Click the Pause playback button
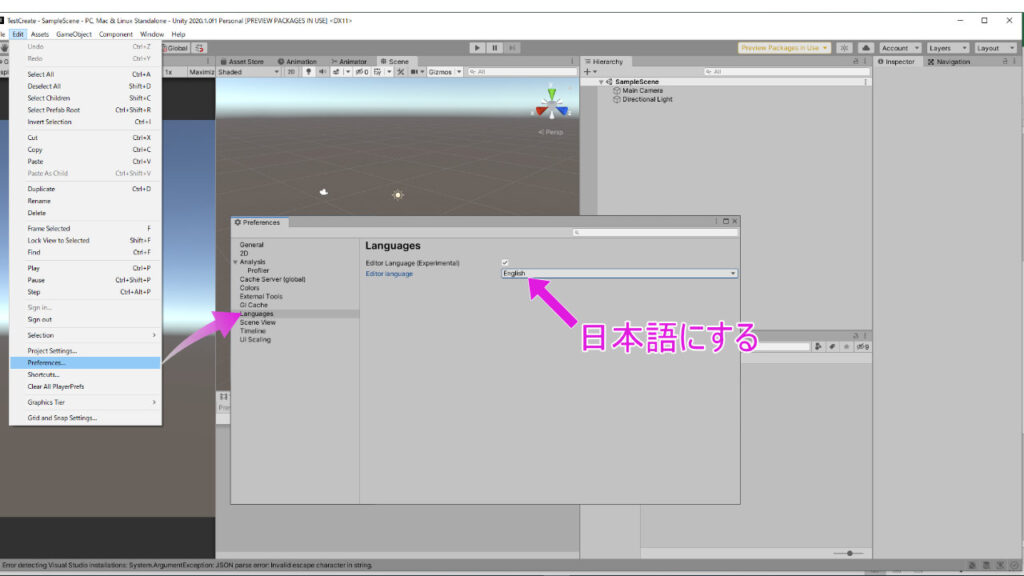Image resolution: width=1024 pixels, height=576 pixels. (494, 47)
